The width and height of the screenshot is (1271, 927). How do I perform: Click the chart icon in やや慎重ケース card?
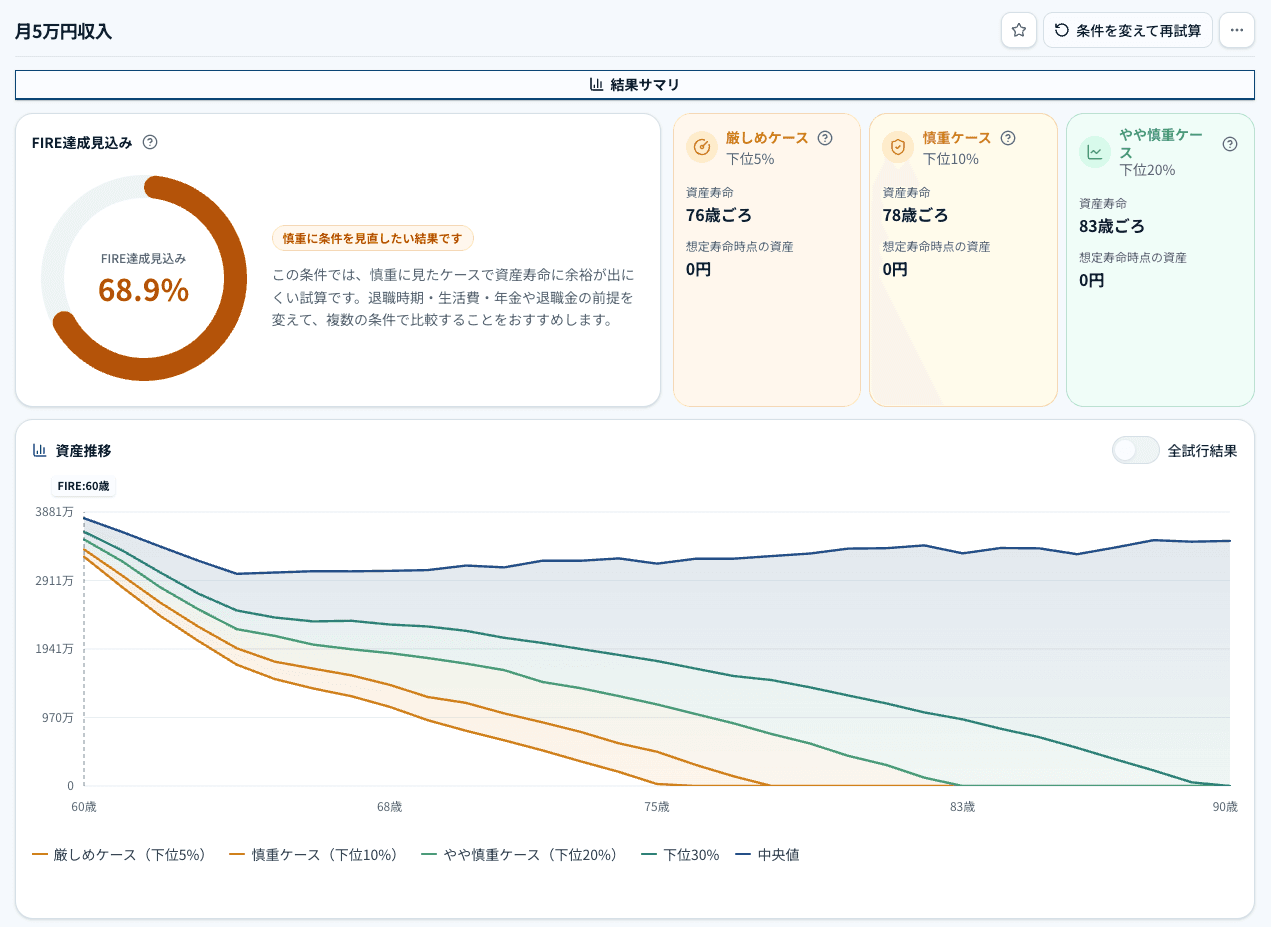1095,152
